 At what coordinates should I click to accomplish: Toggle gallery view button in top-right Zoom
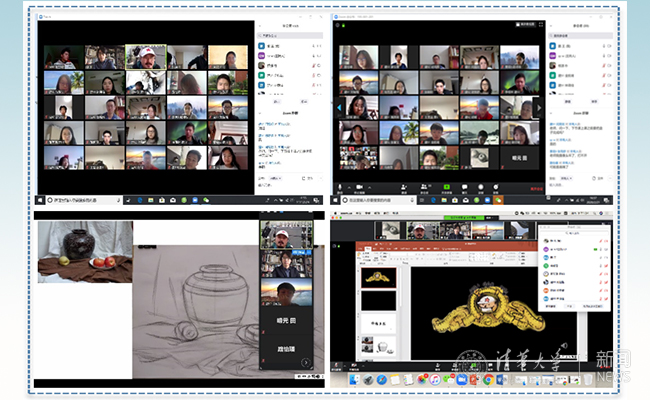(525, 23)
